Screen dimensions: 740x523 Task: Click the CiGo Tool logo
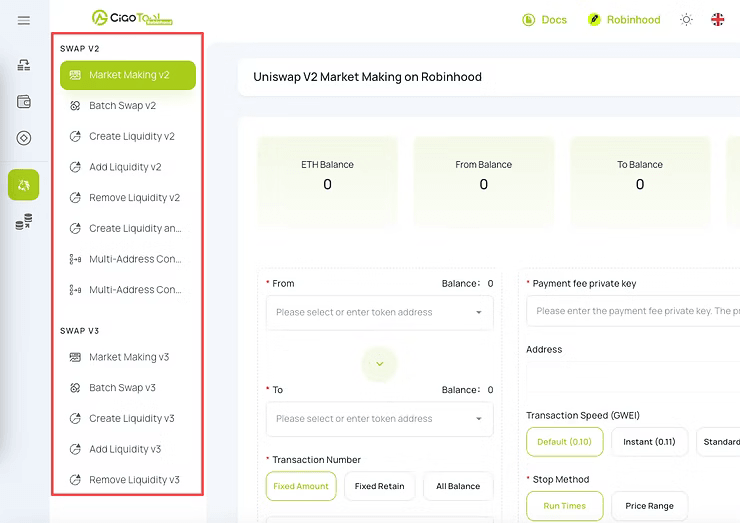(132, 18)
